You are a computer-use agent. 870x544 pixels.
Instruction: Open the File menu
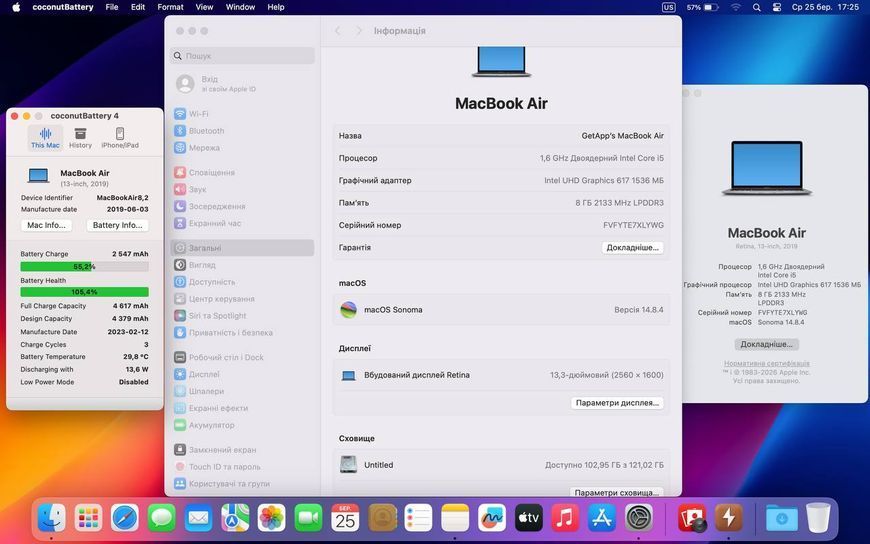pos(112,7)
